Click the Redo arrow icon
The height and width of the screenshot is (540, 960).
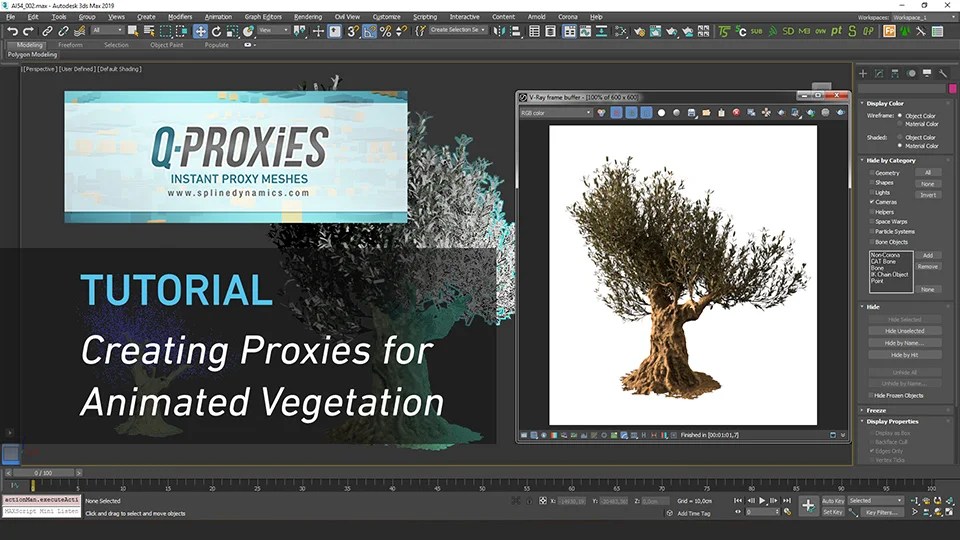[28, 31]
